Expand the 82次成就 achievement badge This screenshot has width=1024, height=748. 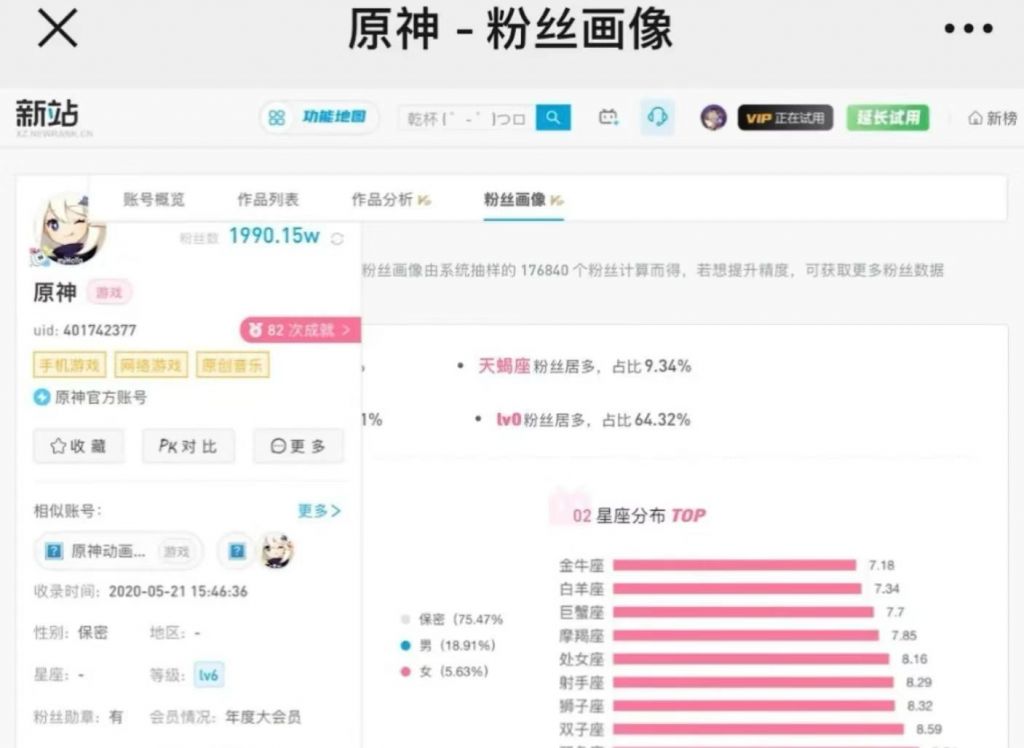(300, 329)
